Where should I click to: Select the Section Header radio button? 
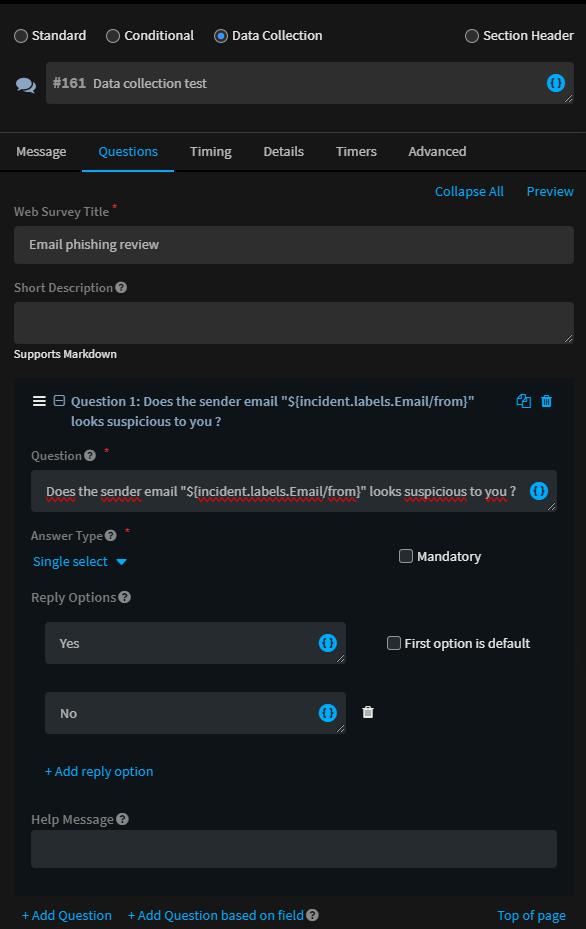click(472, 36)
